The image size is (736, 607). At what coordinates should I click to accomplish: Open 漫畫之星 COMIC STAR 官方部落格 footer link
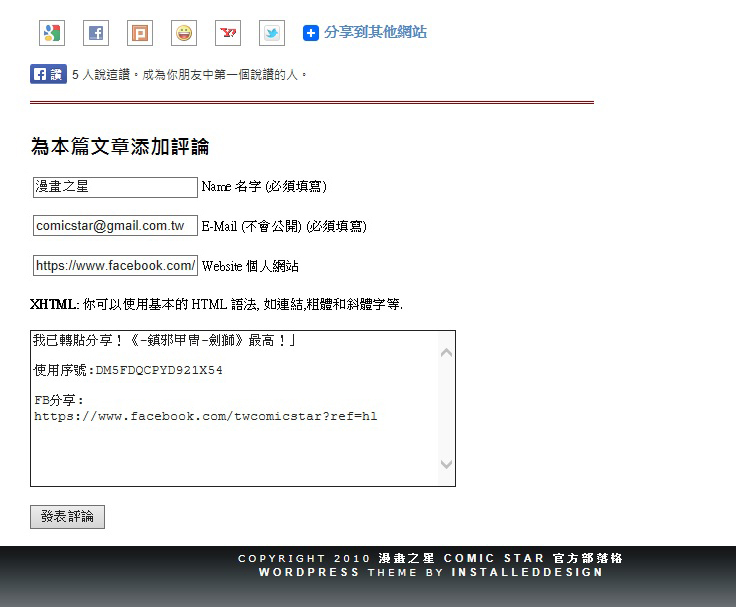click(x=500, y=559)
